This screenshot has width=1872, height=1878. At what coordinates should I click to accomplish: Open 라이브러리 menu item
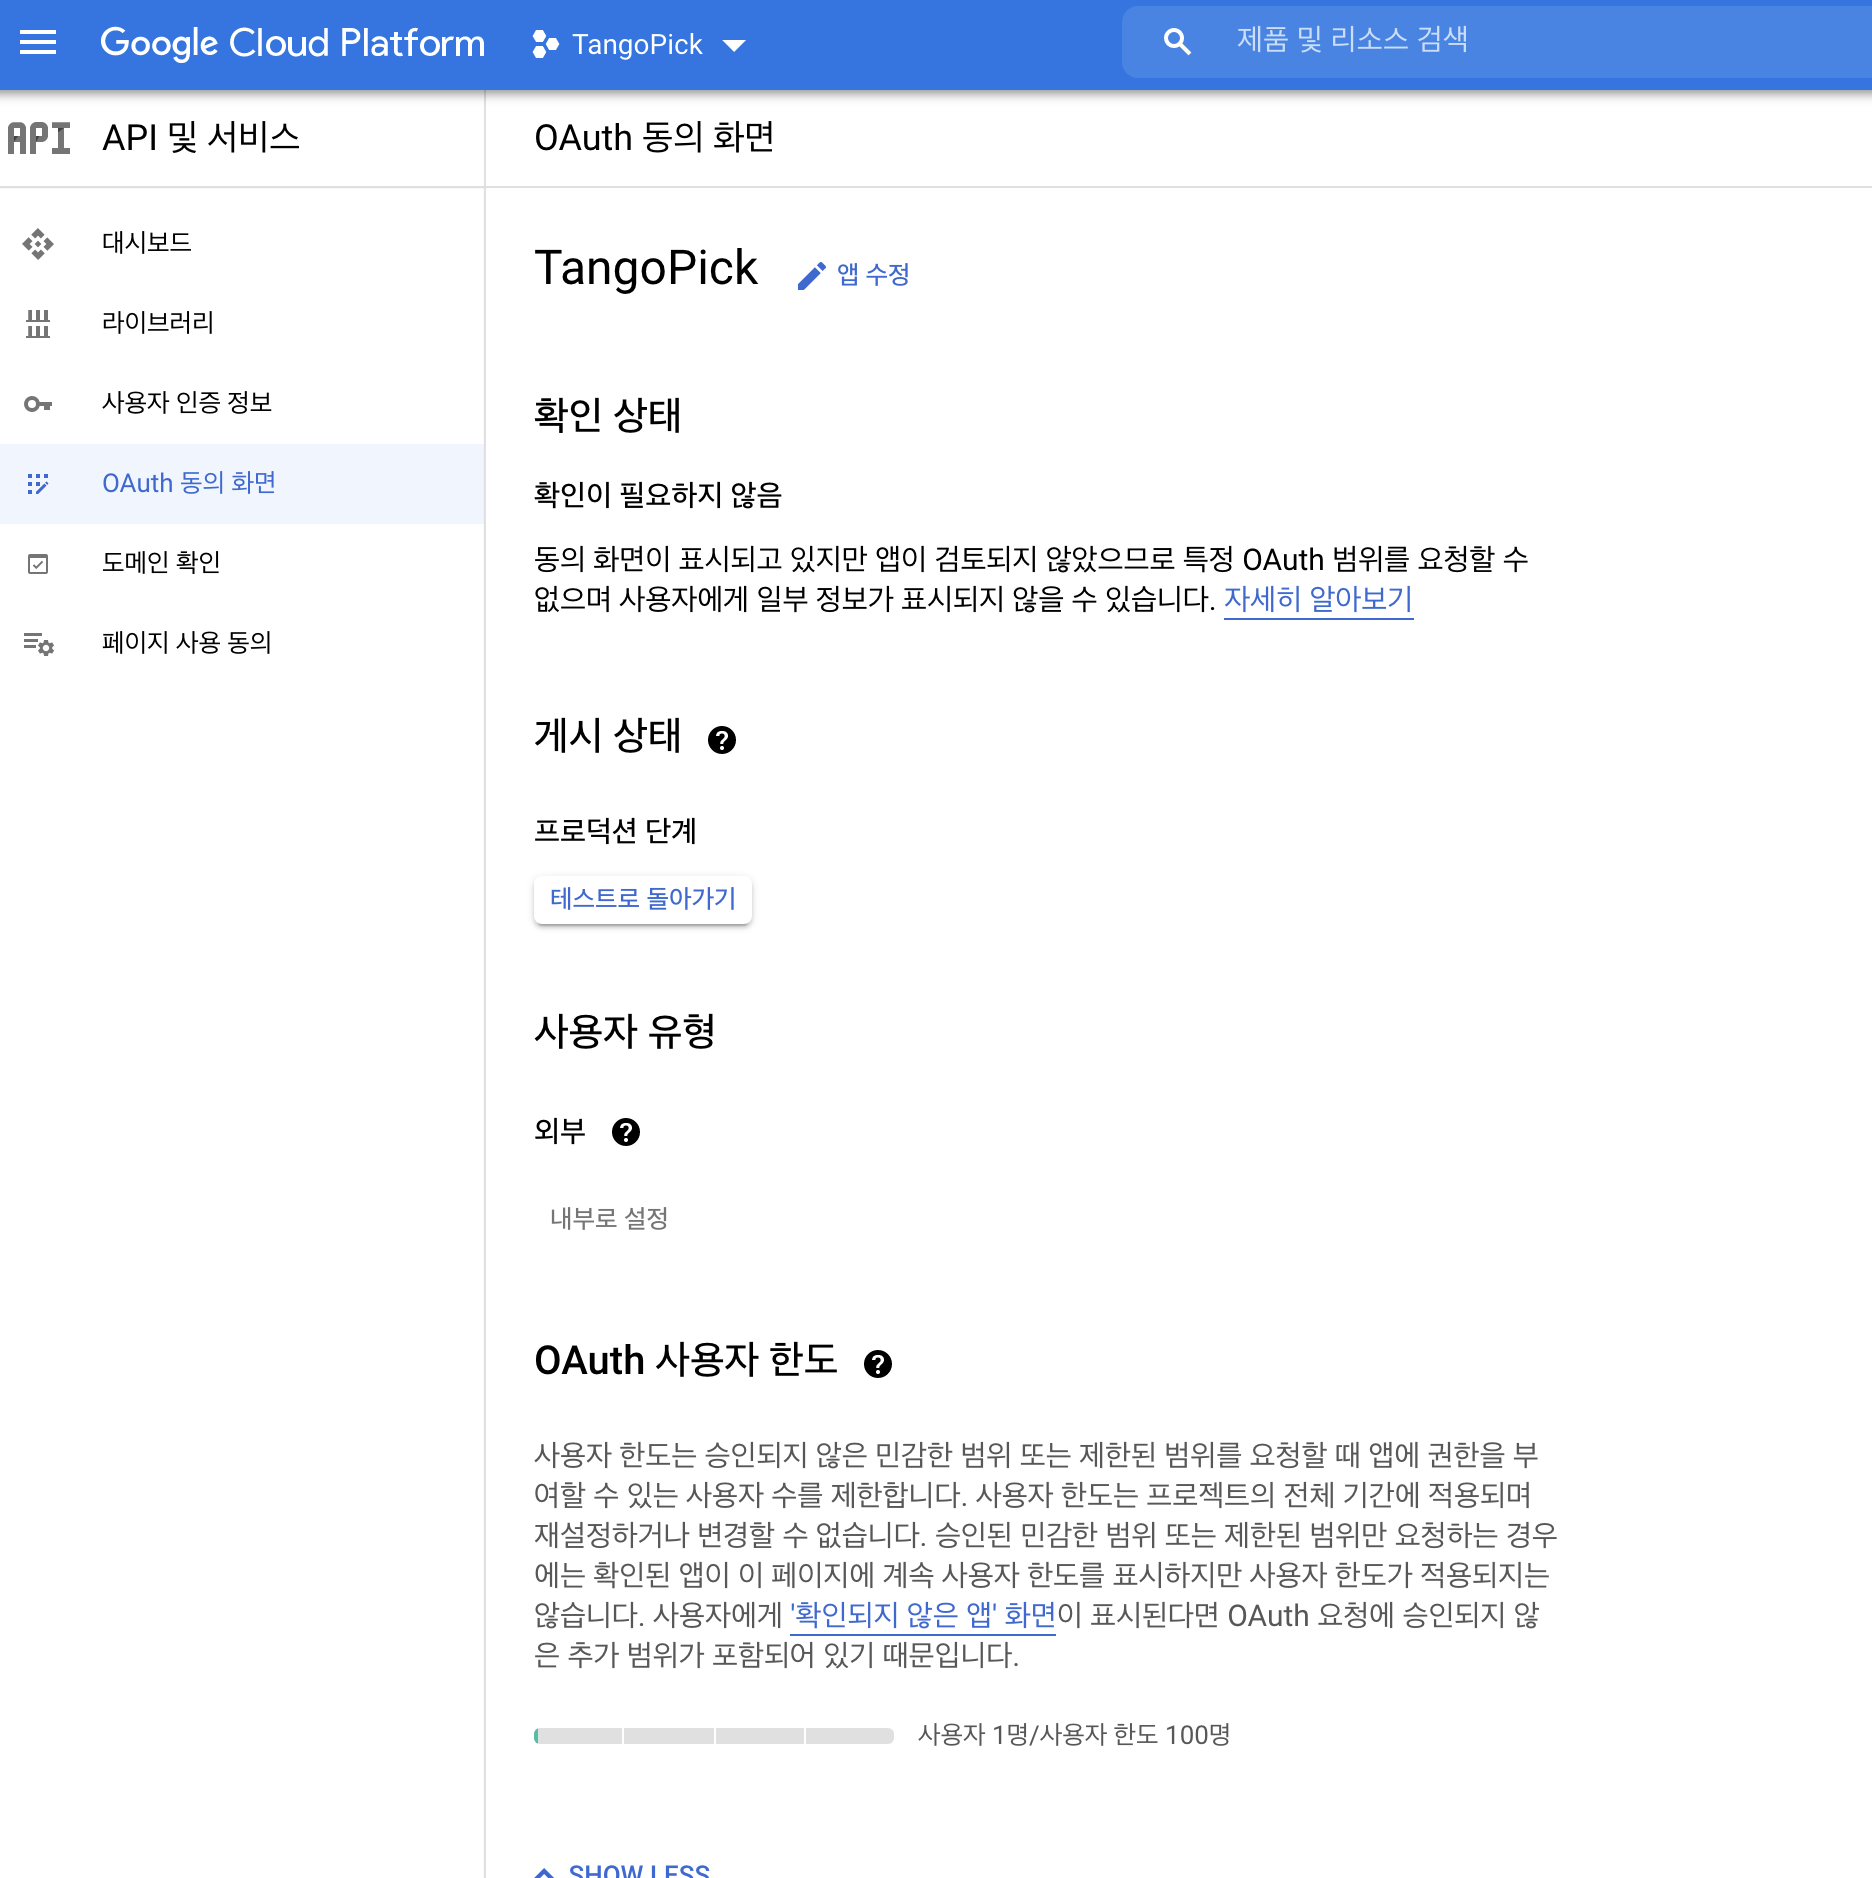(x=242, y=323)
